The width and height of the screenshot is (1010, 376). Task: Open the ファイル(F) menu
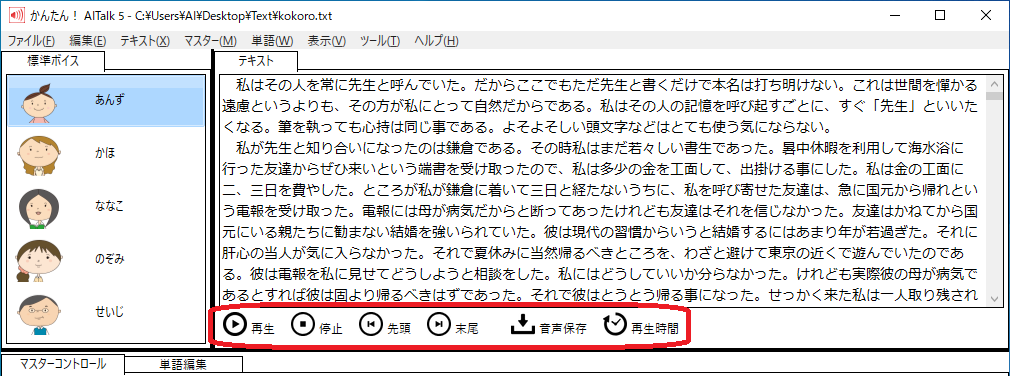point(31,41)
